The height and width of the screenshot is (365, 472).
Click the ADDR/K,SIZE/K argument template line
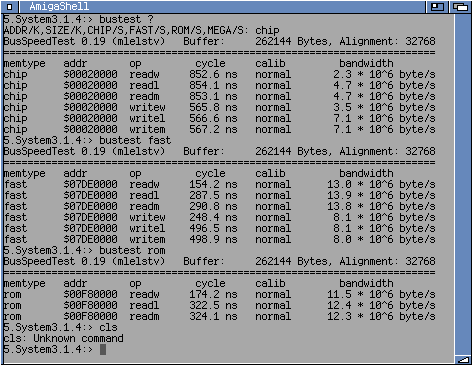tap(141, 30)
